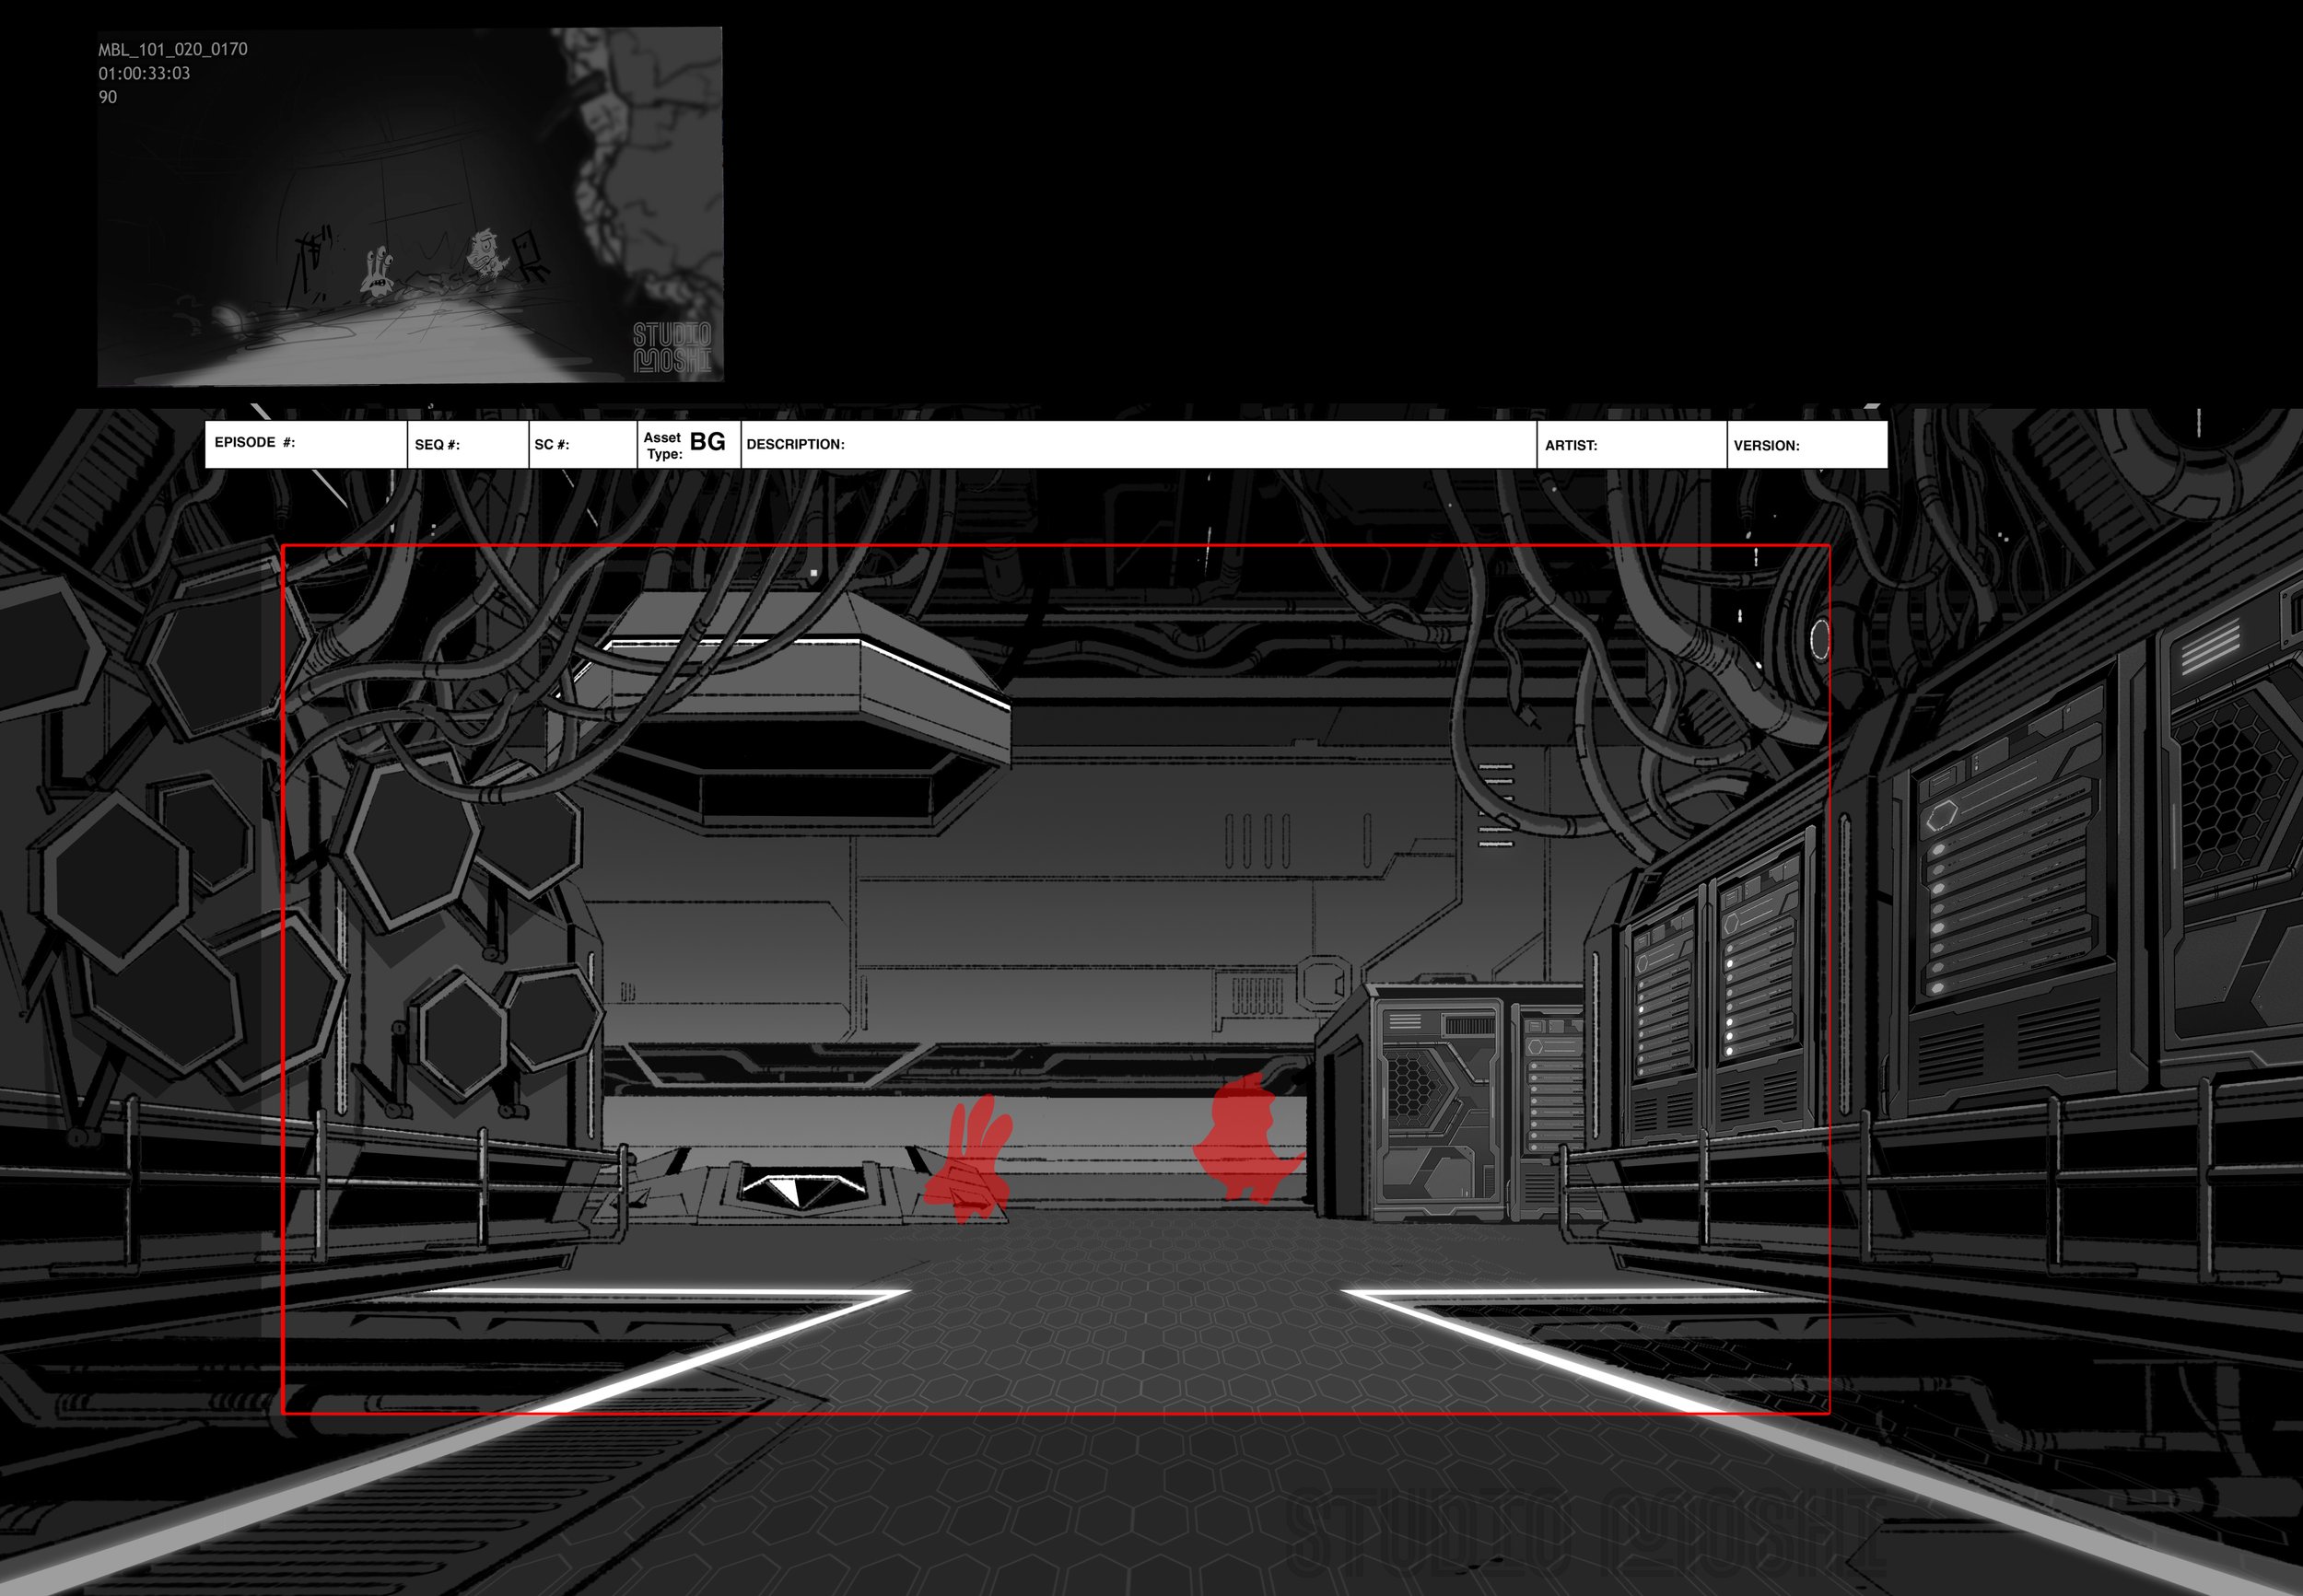Click the glowing circular light on the right wall
The height and width of the screenshot is (1596, 2303).
click(x=1819, y=639)
